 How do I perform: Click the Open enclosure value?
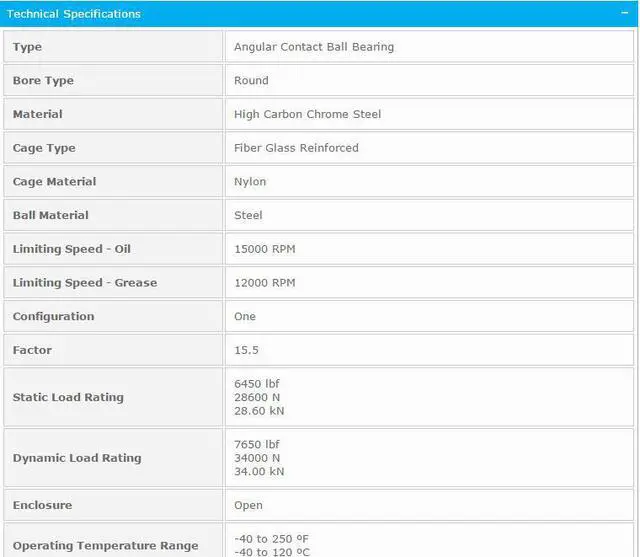click(248, 505)
